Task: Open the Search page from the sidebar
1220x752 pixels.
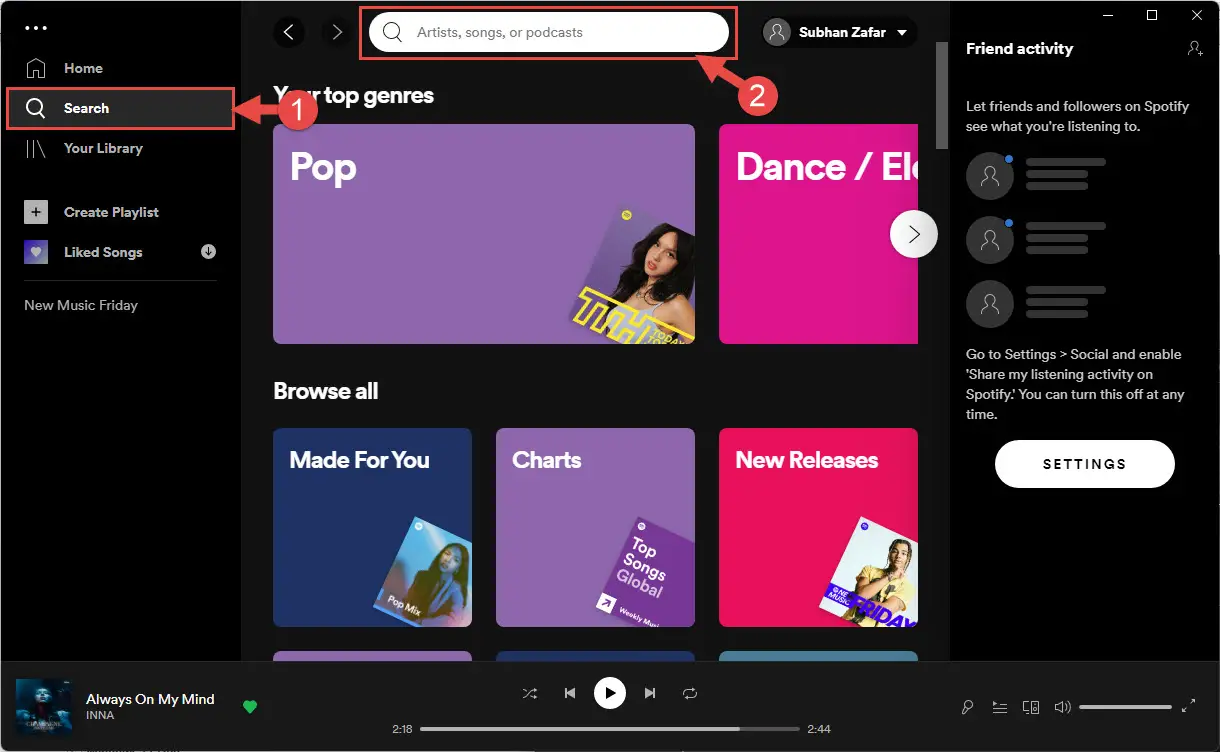Action: pos(120,108)
